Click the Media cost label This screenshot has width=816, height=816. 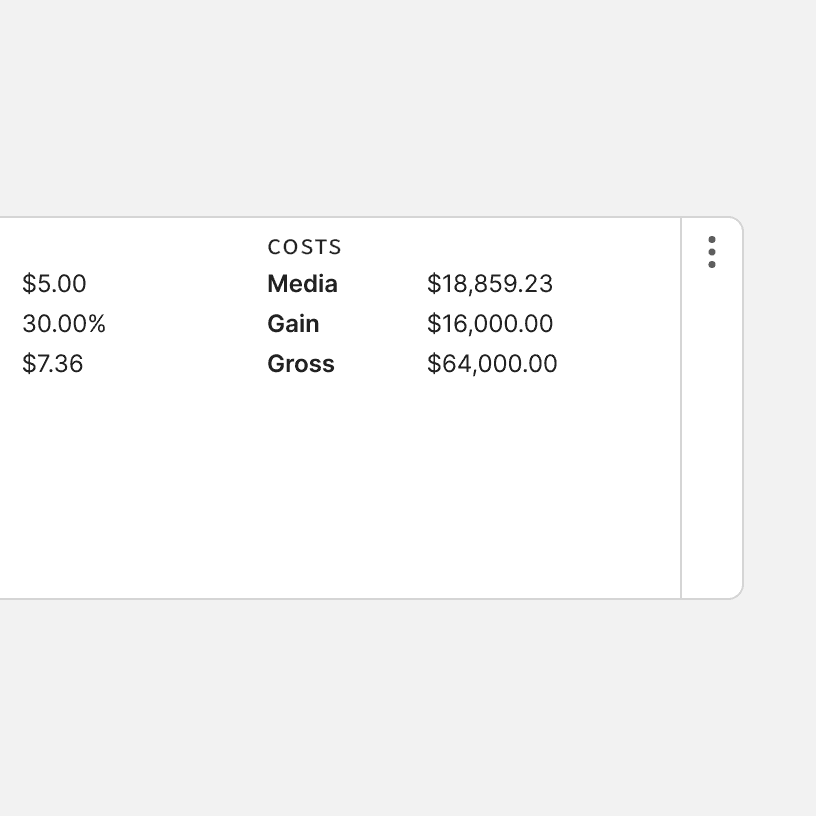coord(302,284)
